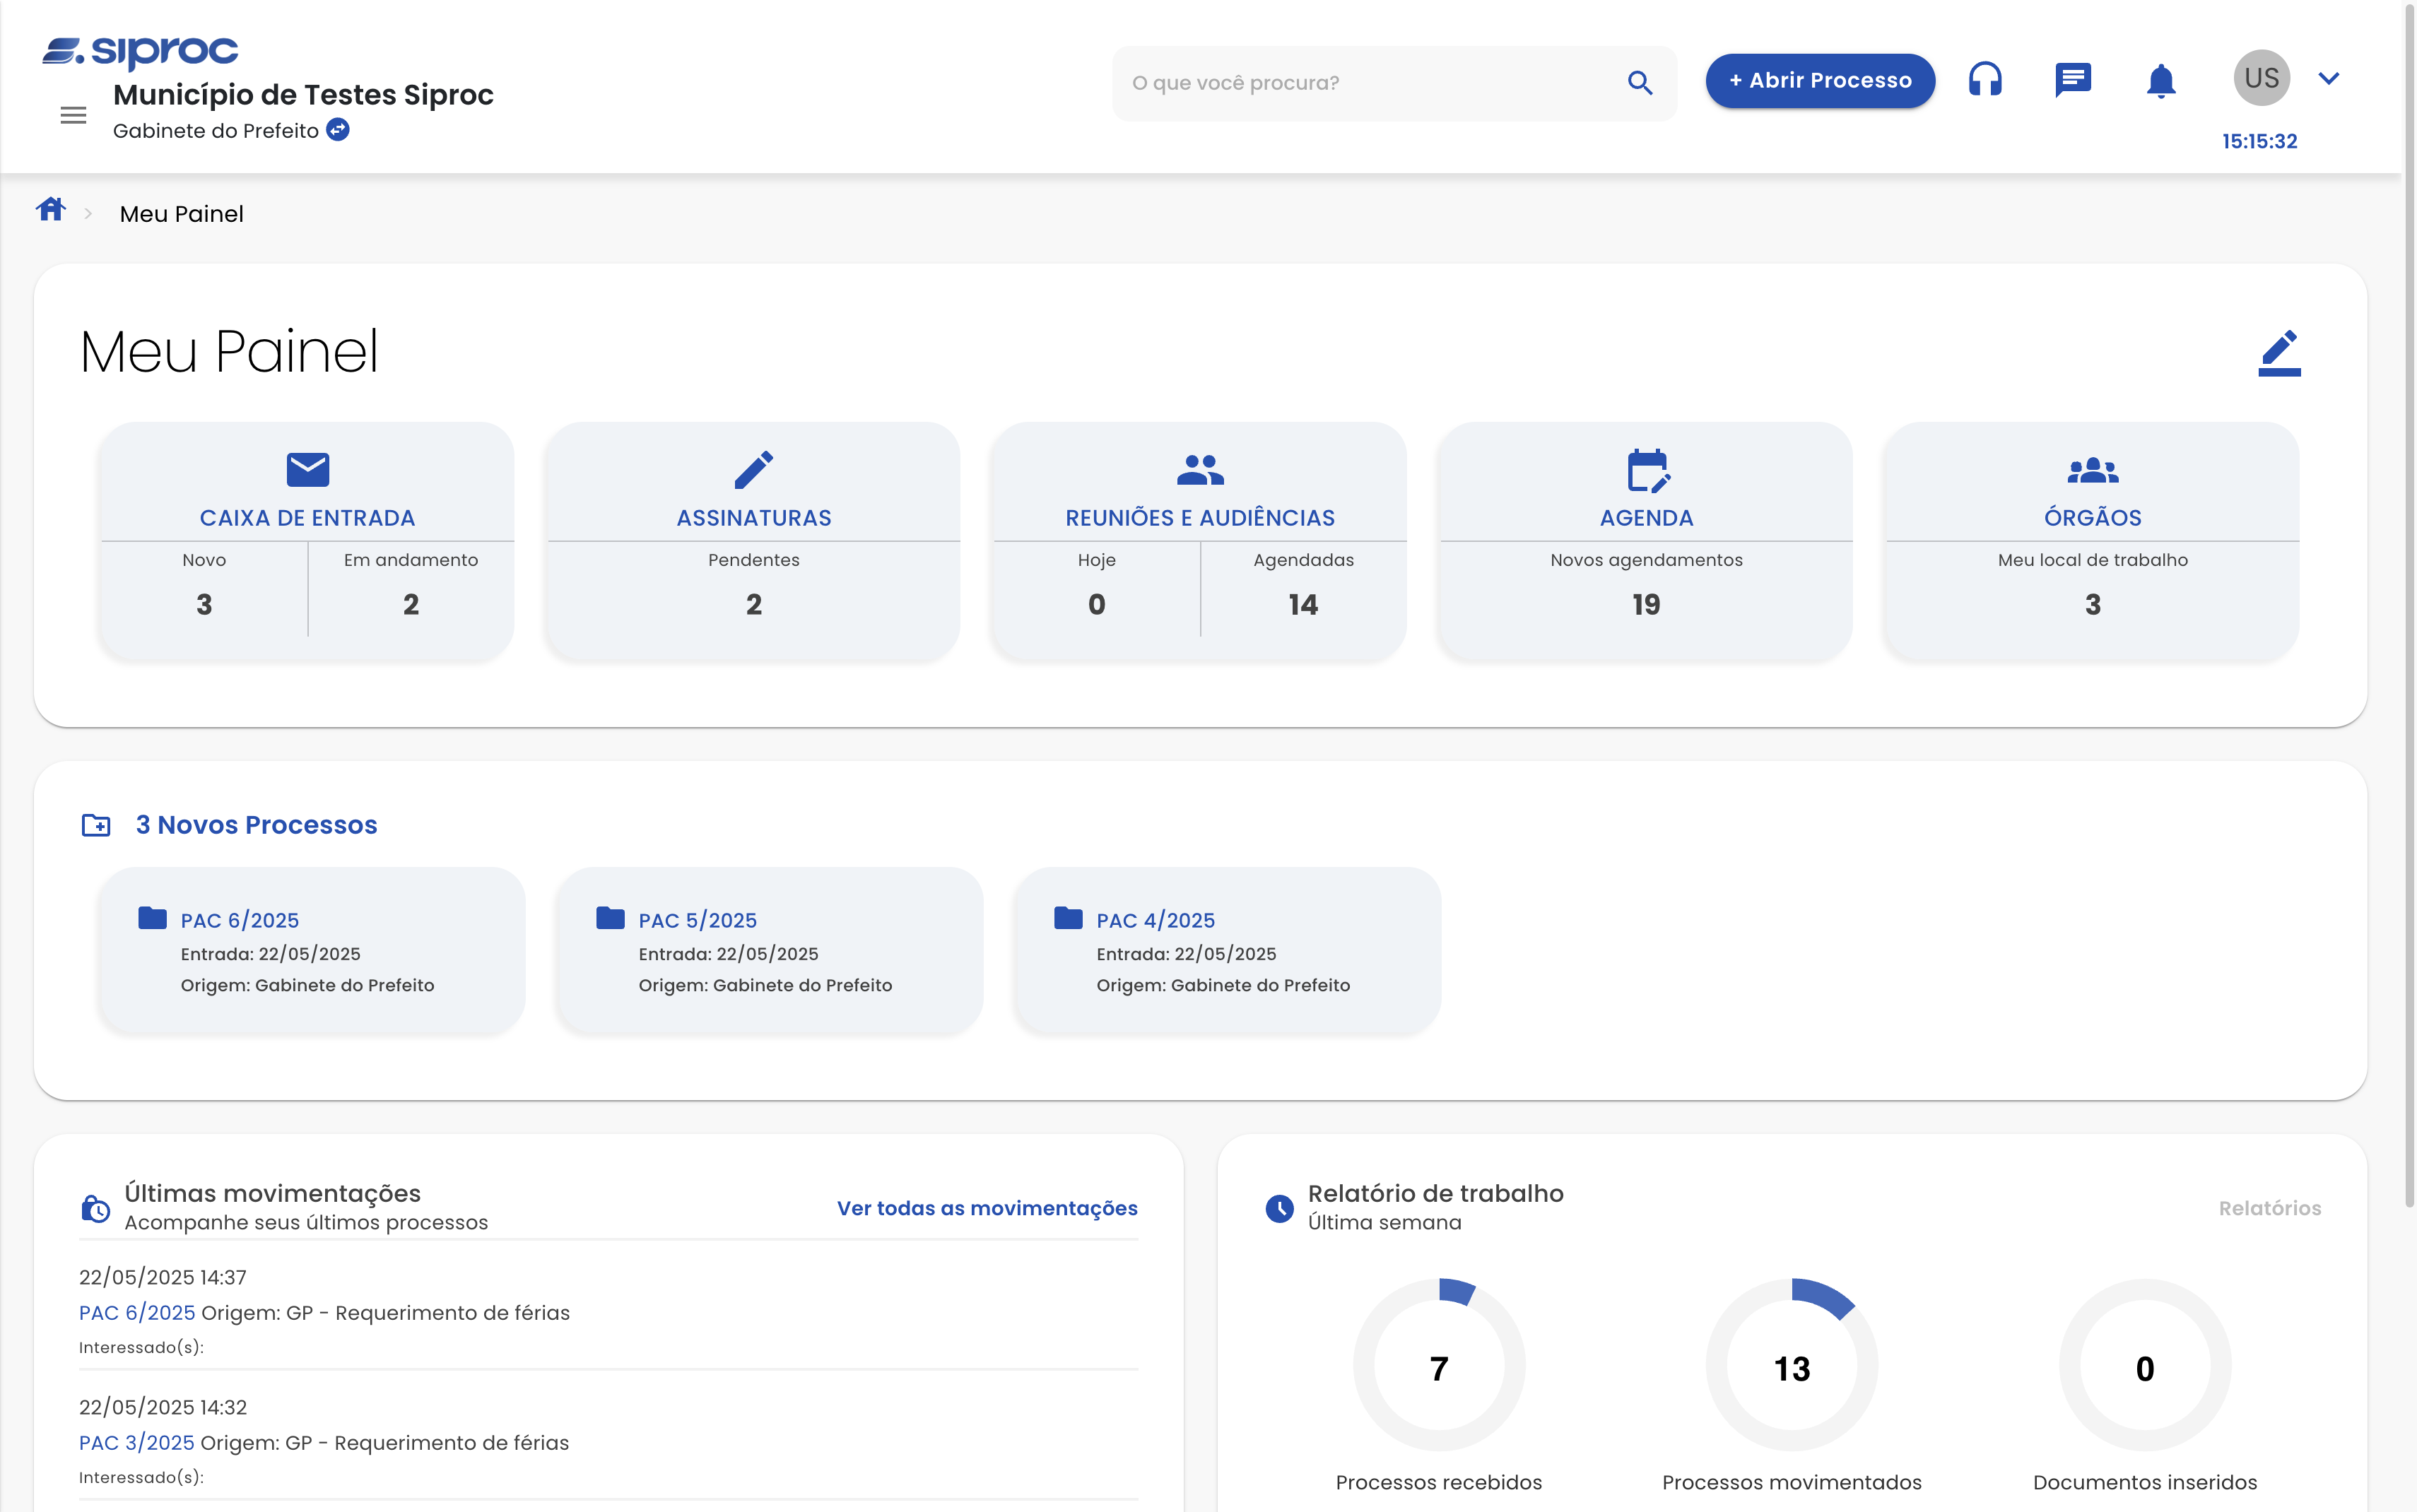Open ÓRGÃOS title
Screen dimensions: 2417x1512
[2093, 517]
